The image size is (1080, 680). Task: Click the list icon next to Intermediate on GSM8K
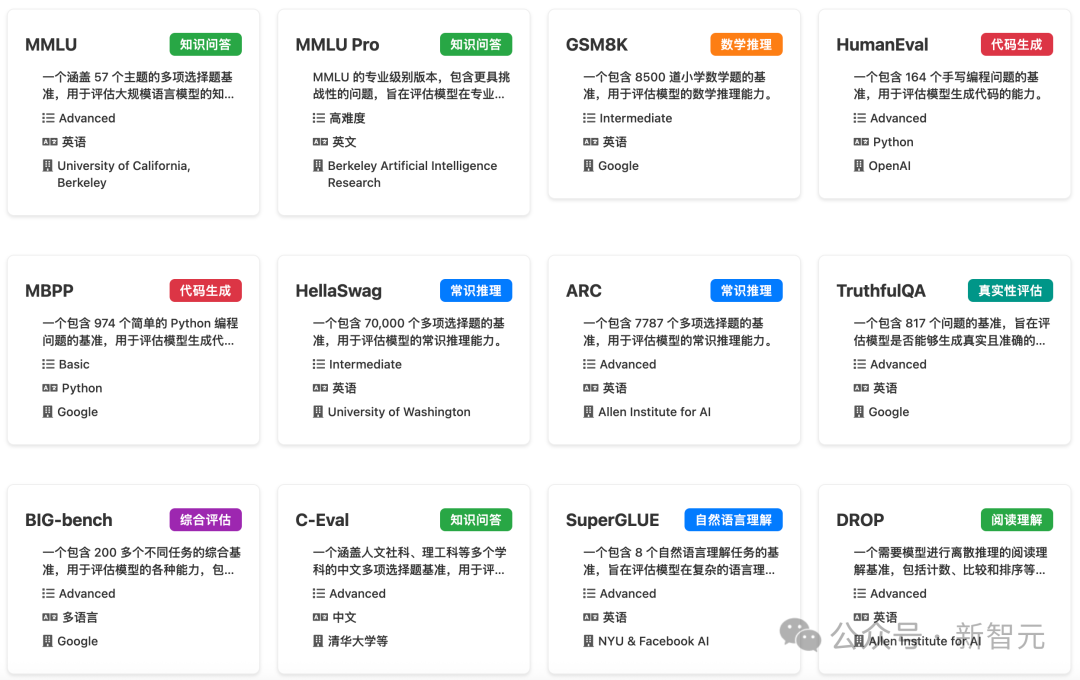click(x=589, y=118)
